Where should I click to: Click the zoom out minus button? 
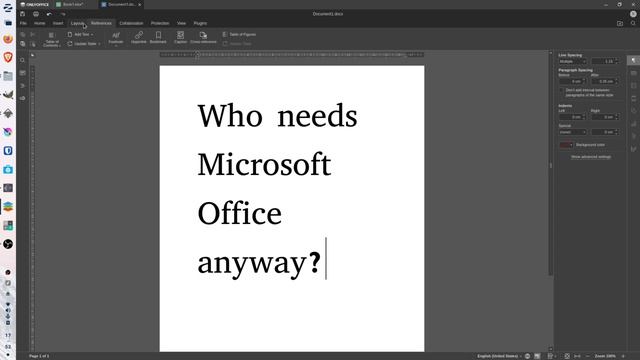coord(588,356)
